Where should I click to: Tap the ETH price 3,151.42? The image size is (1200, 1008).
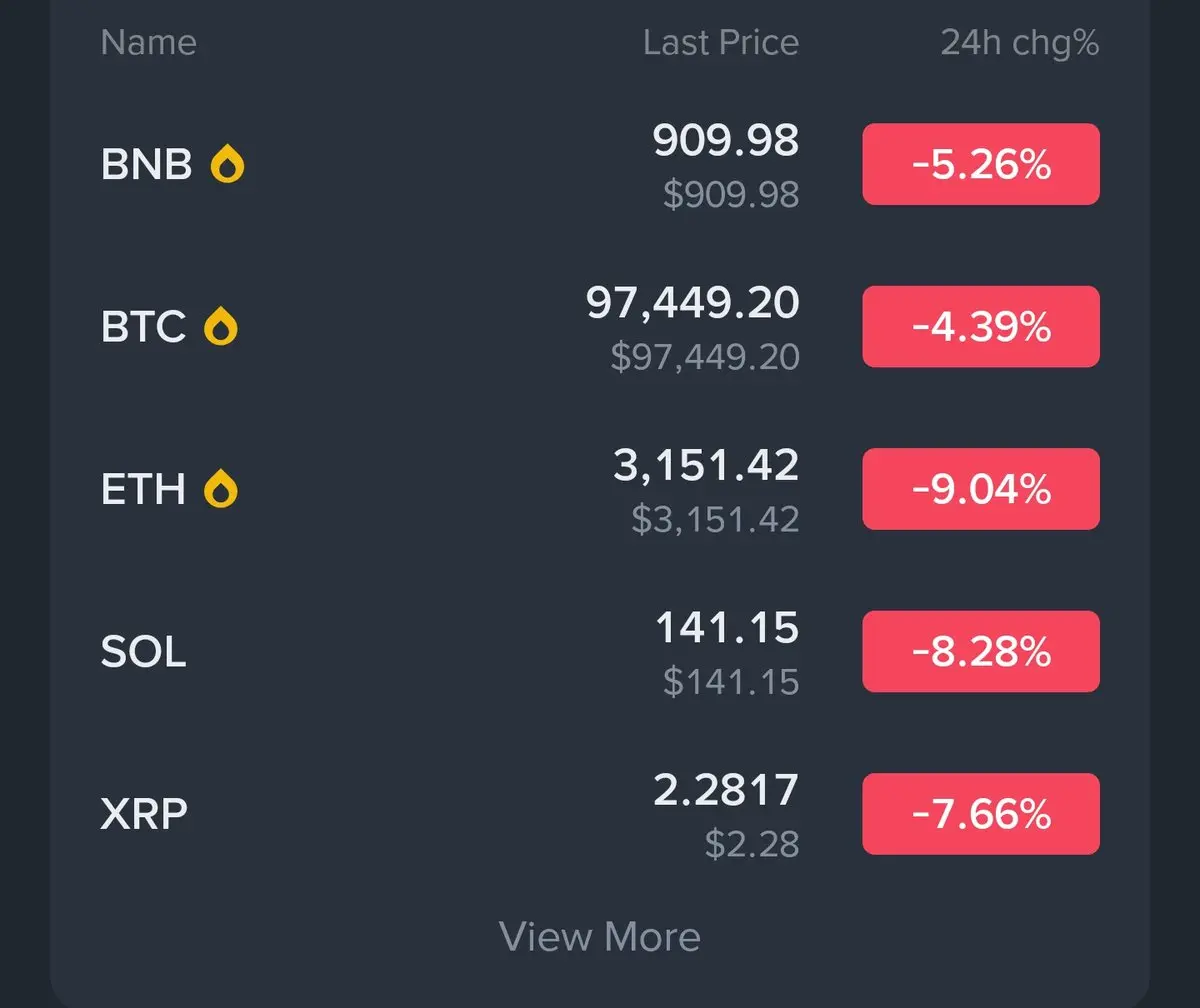(x=705, y=466)
